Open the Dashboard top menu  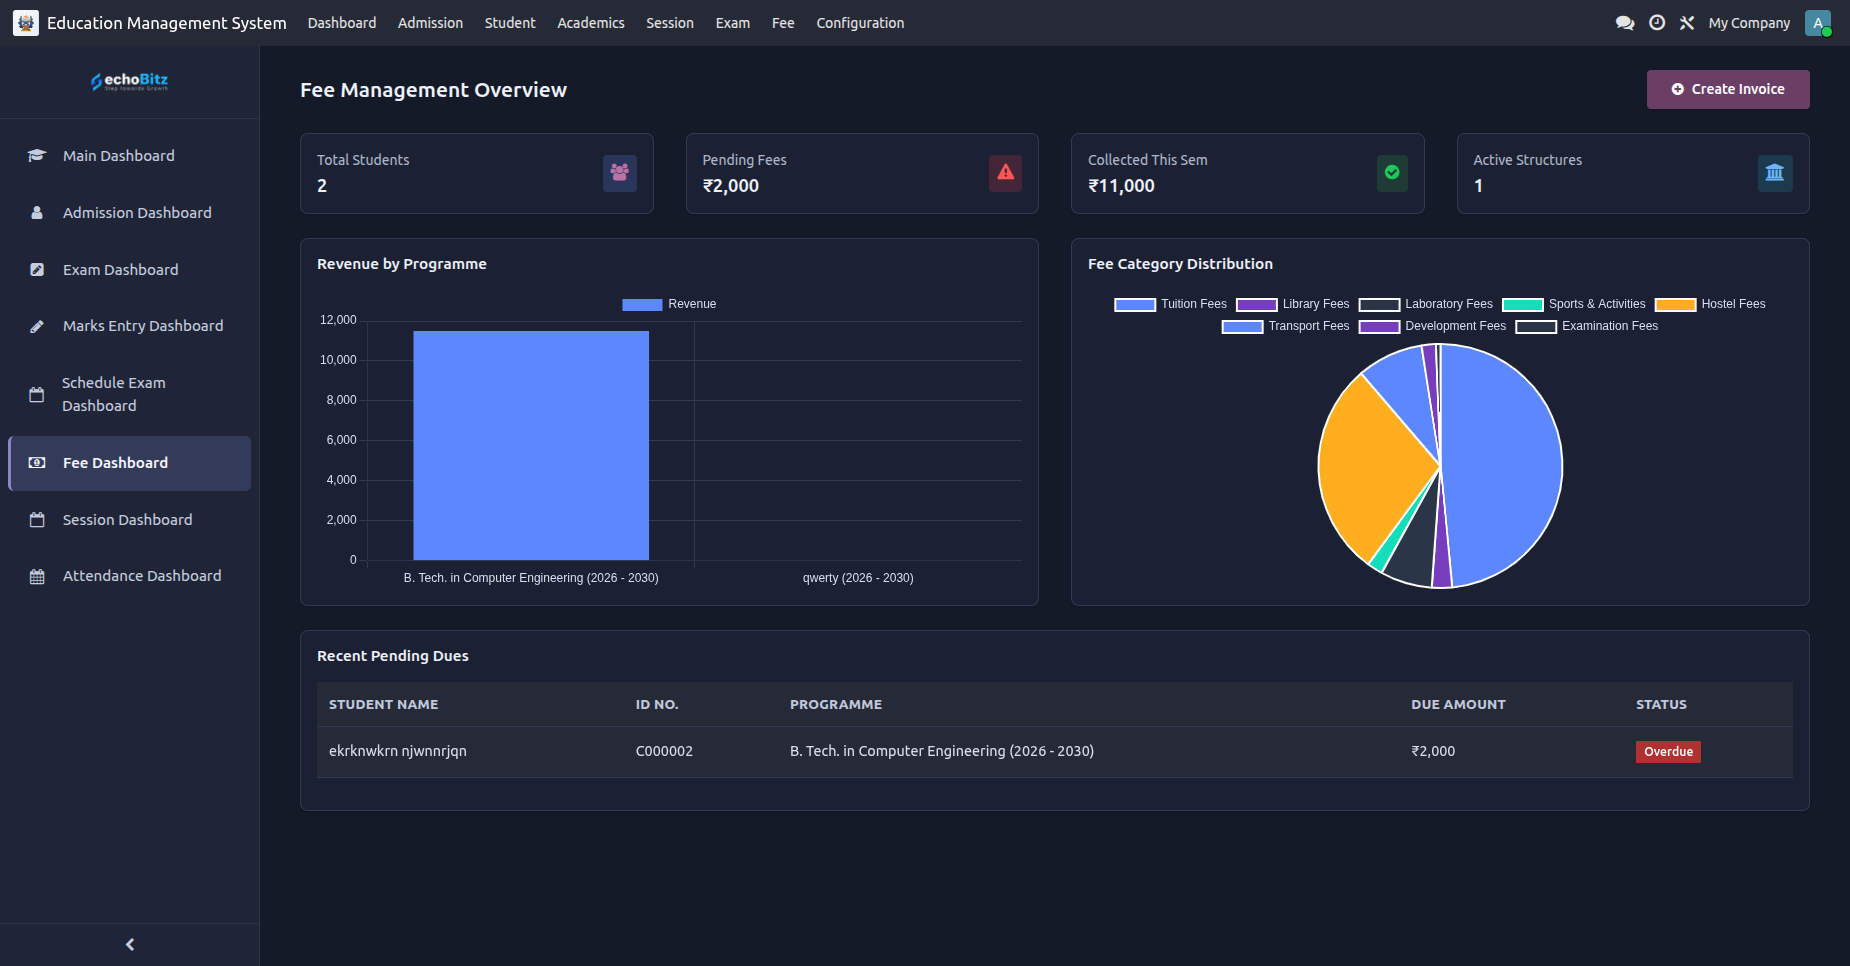[342, 23]
